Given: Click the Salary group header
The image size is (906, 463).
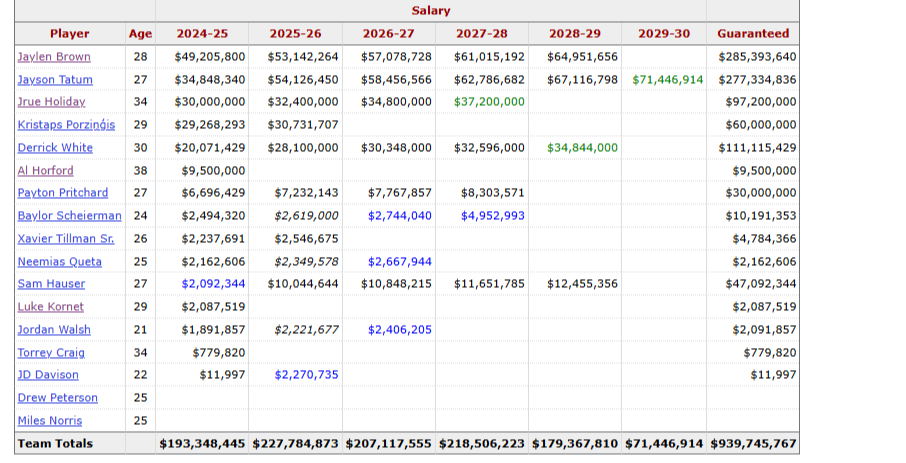Looking at the screenshot, I should click(430, 10).
